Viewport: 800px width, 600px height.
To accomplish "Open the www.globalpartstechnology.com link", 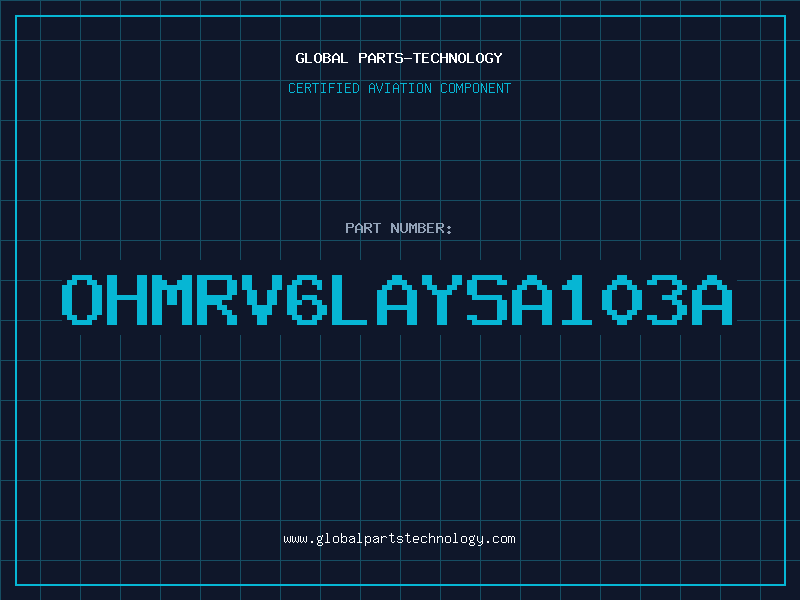I will pyautogui.click(x=399, y=539).
